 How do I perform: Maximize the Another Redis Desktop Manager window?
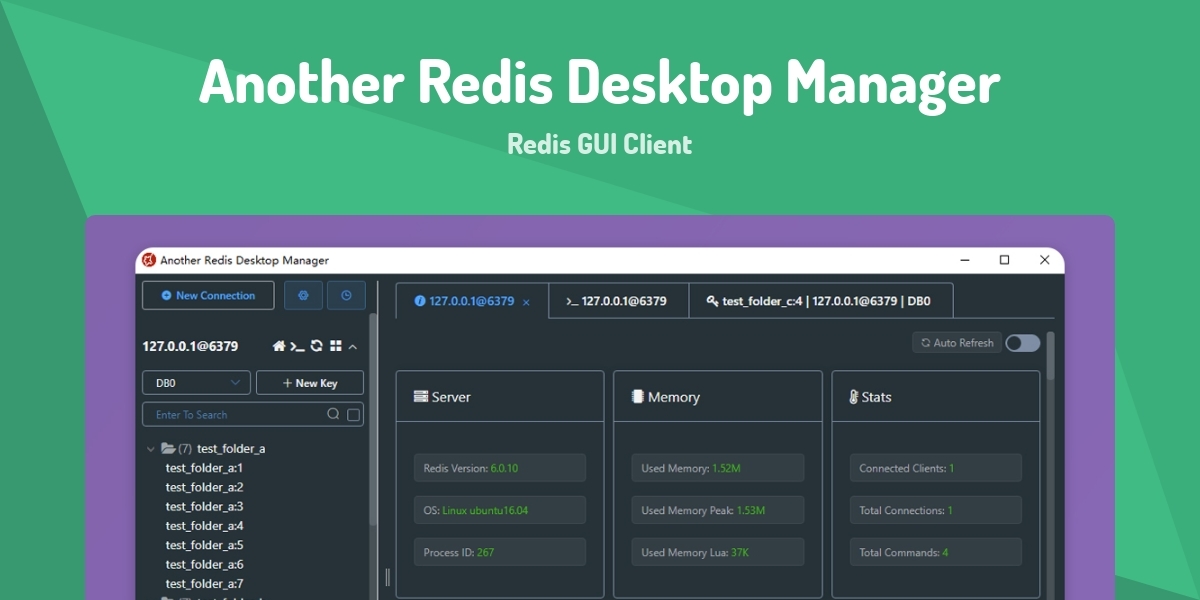coord(1005,260)
